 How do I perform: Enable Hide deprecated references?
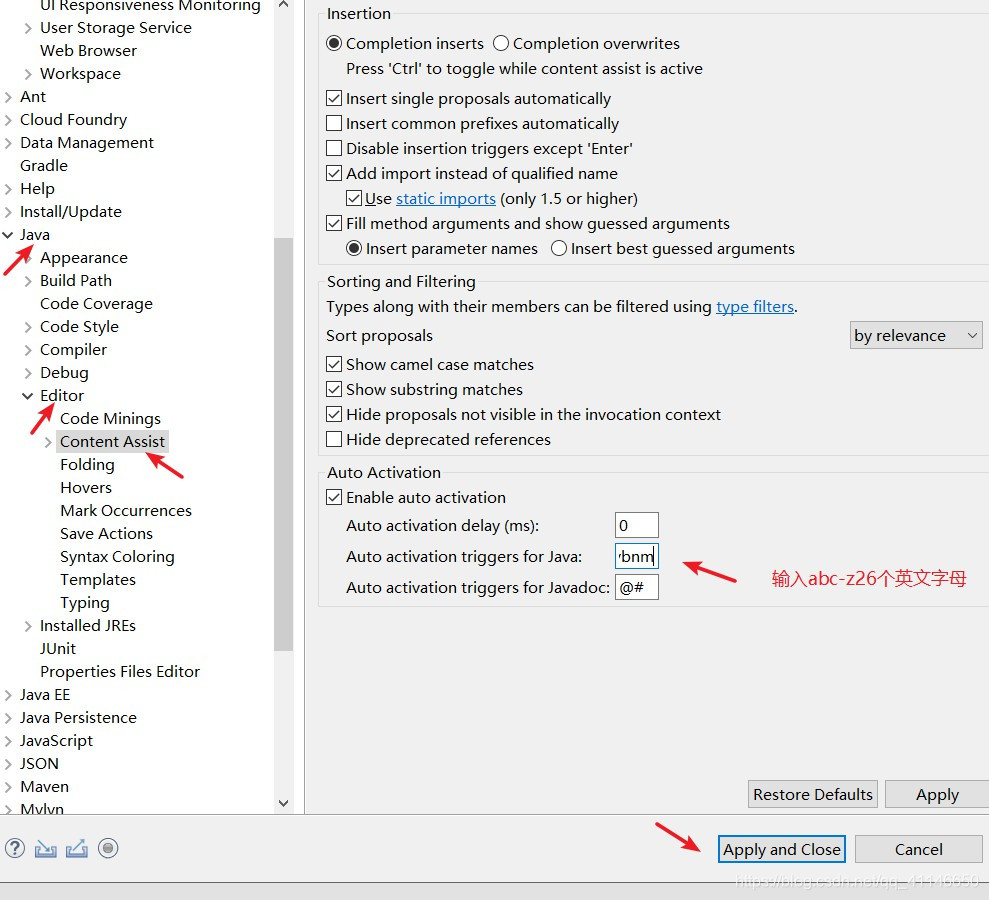[x=334, y=439]
